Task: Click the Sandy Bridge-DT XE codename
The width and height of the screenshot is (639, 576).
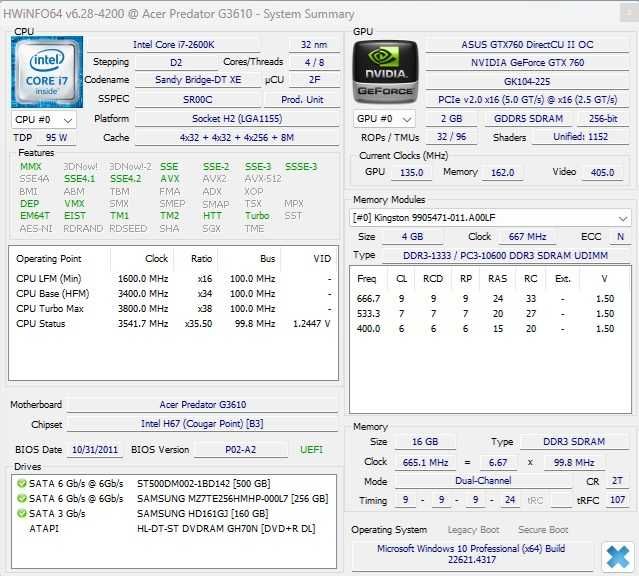Action: (x=198, y=80)
